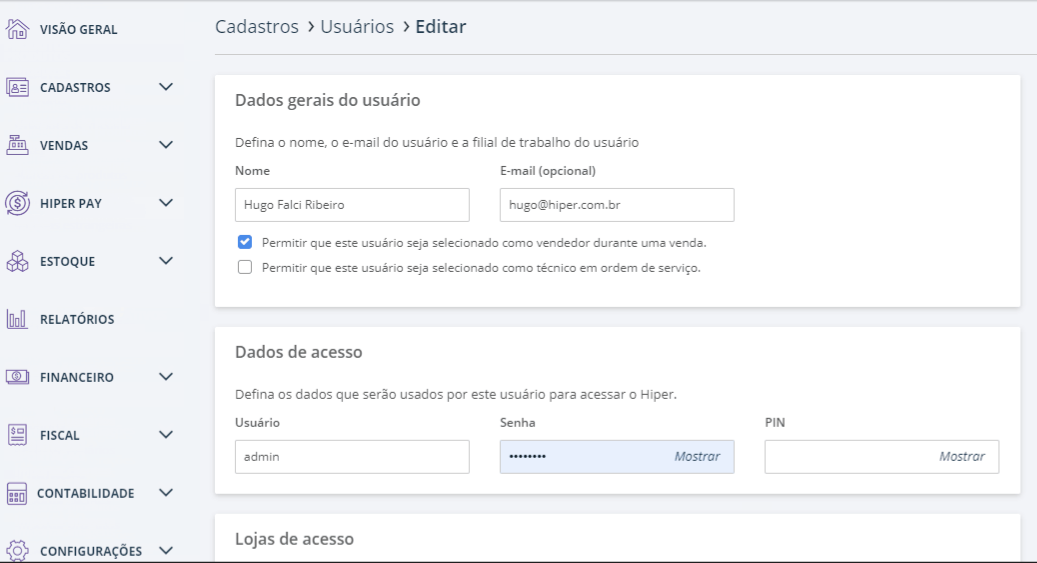Expand the Vendas menu chevron
This screenshot has width=1037, height=563.
point(166,145)
